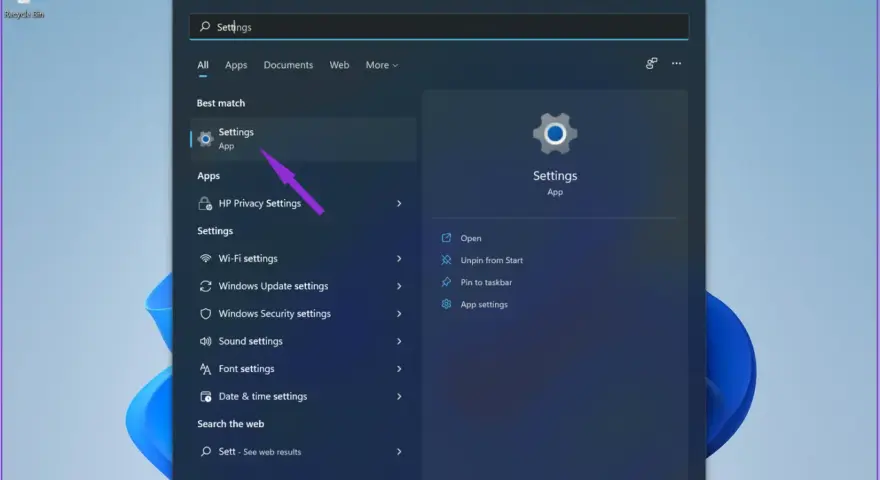
Task: Open Sound settings result
Action: (x=303, y=341)
